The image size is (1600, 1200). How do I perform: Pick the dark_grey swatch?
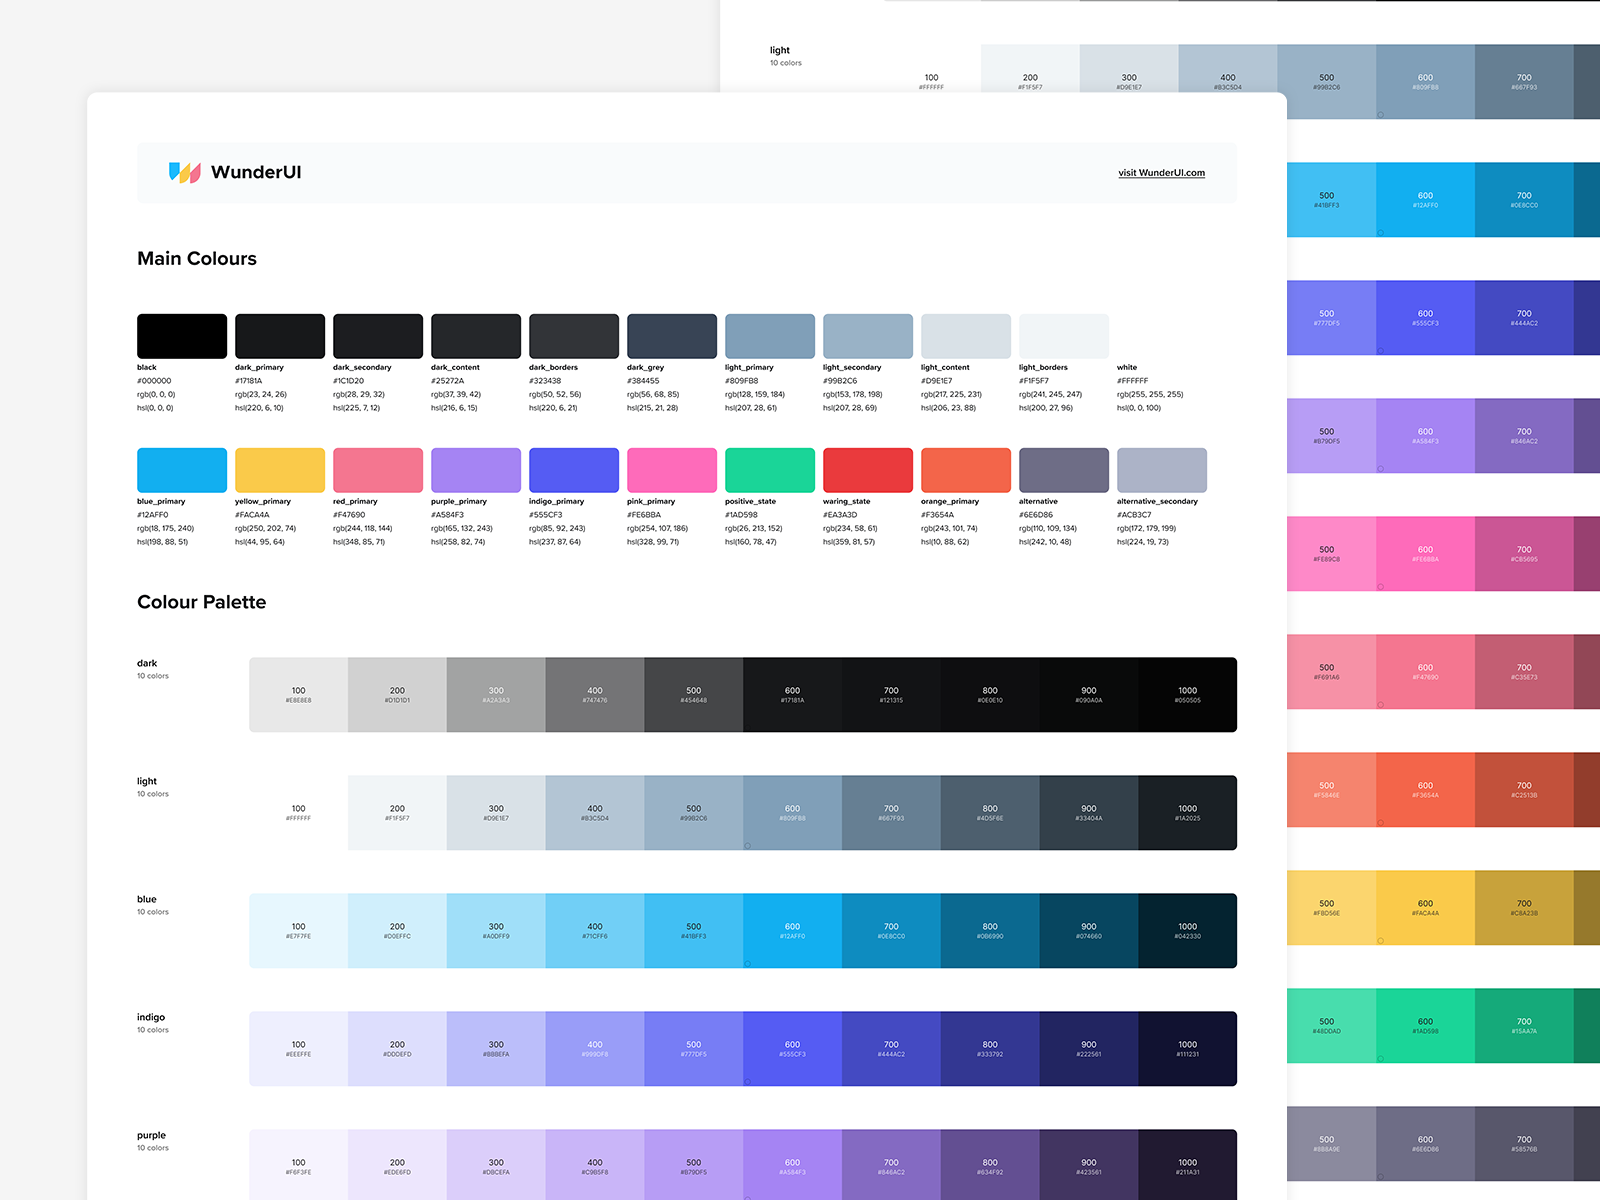(672, 336)
